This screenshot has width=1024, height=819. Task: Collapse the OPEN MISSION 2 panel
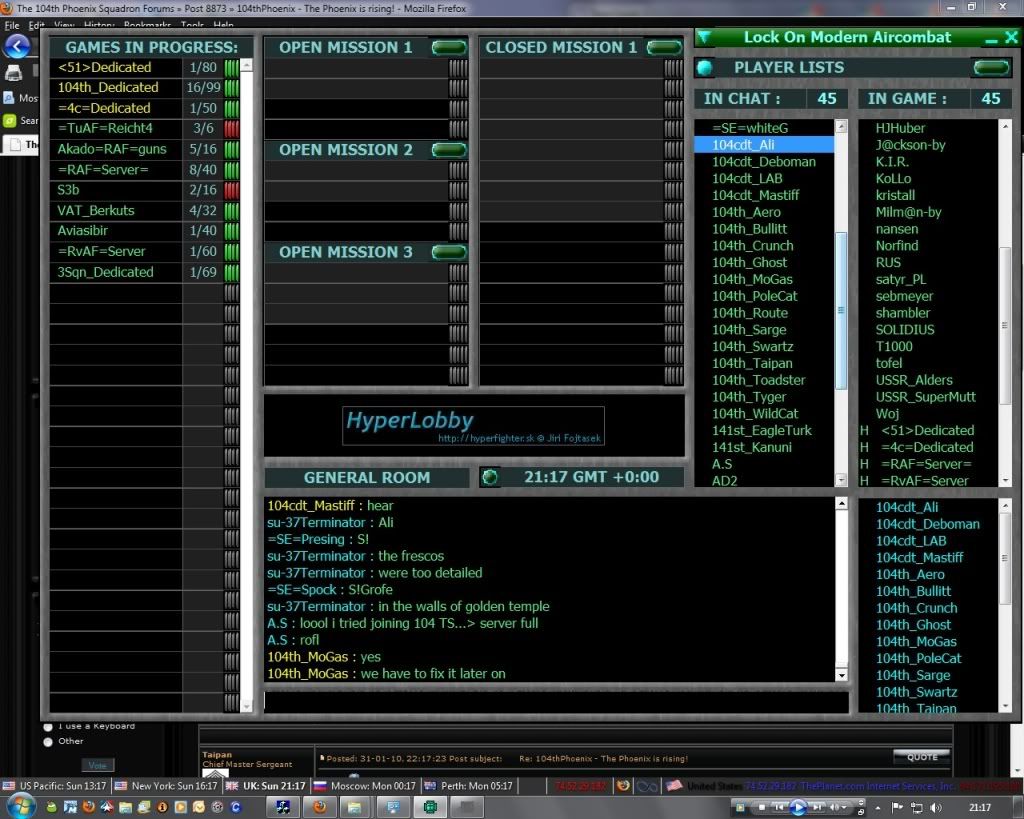pyautogui.click(x=448, y=149)
